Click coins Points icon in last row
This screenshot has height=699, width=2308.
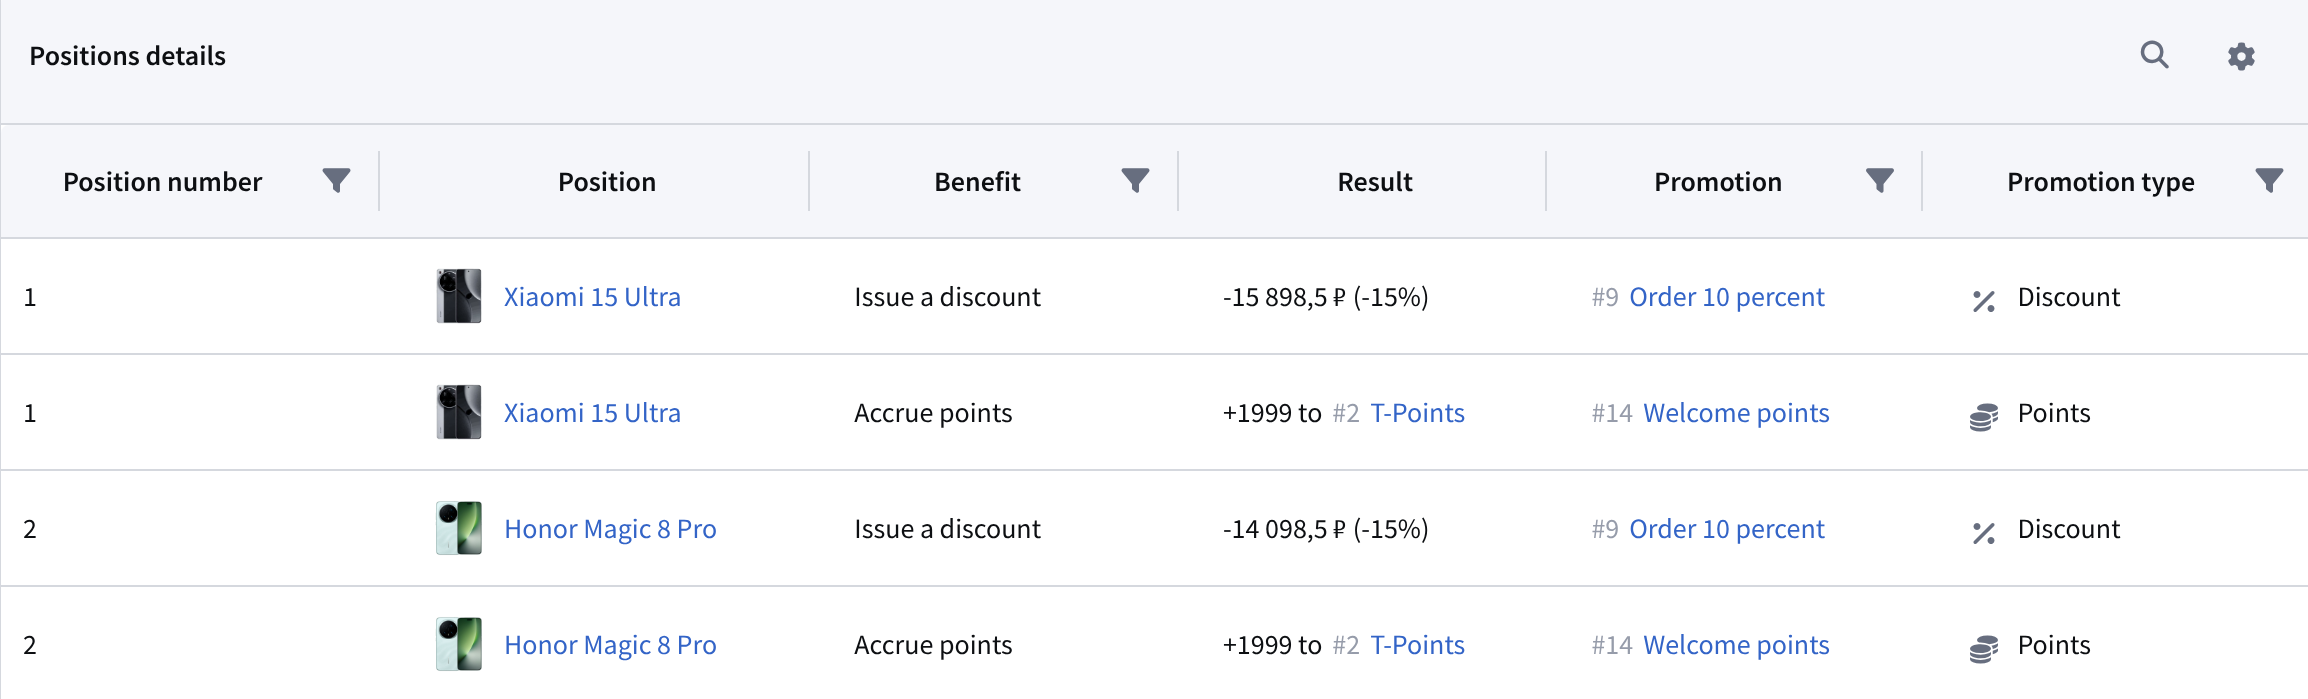coord(1984,648)
